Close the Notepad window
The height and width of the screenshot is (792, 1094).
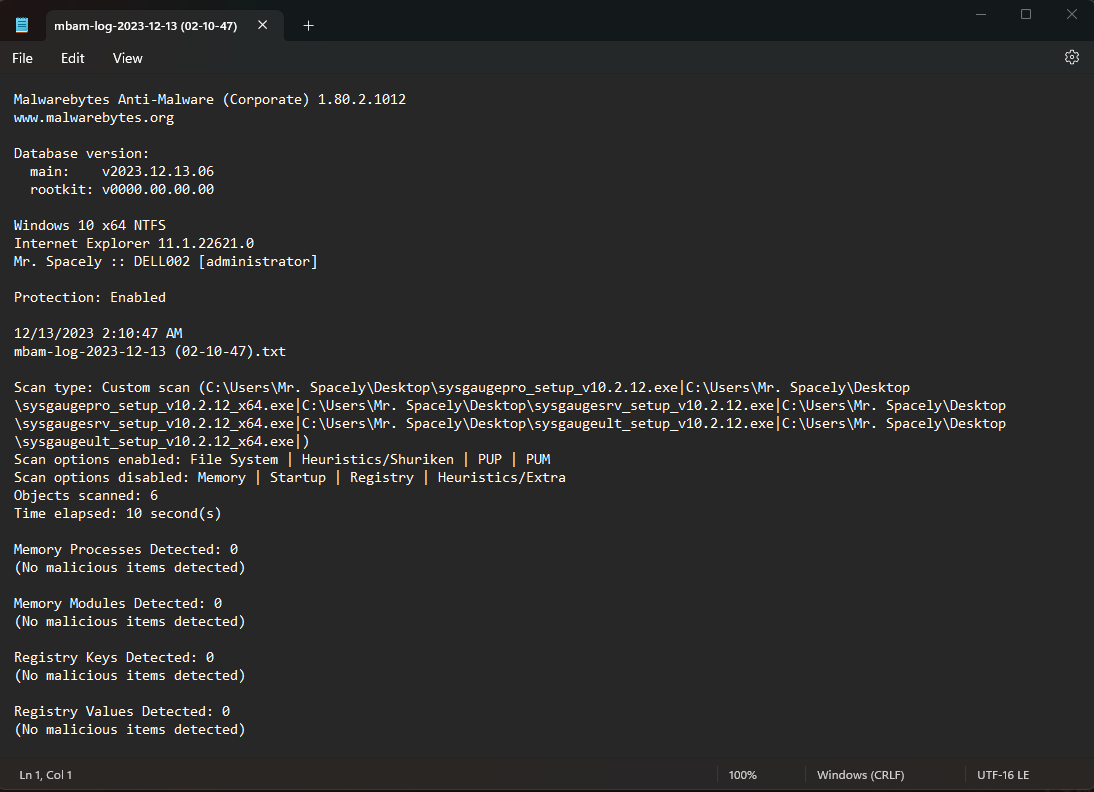click(x=1072, y=14)
